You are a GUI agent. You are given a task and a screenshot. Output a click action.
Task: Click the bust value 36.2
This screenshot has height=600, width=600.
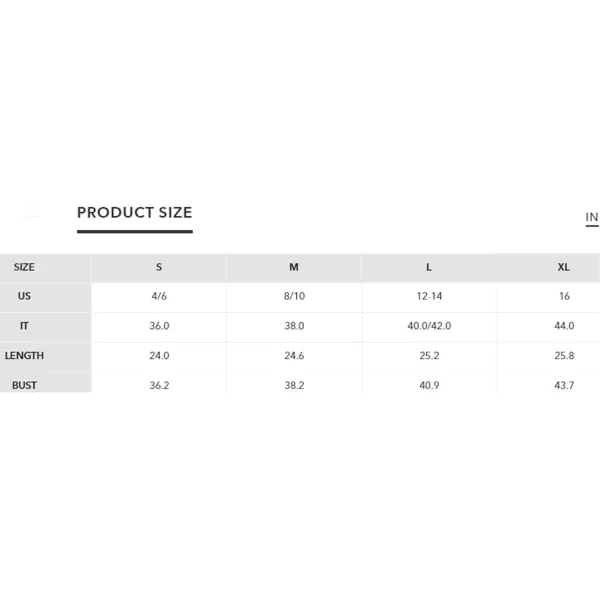click(x=159, y=385)
